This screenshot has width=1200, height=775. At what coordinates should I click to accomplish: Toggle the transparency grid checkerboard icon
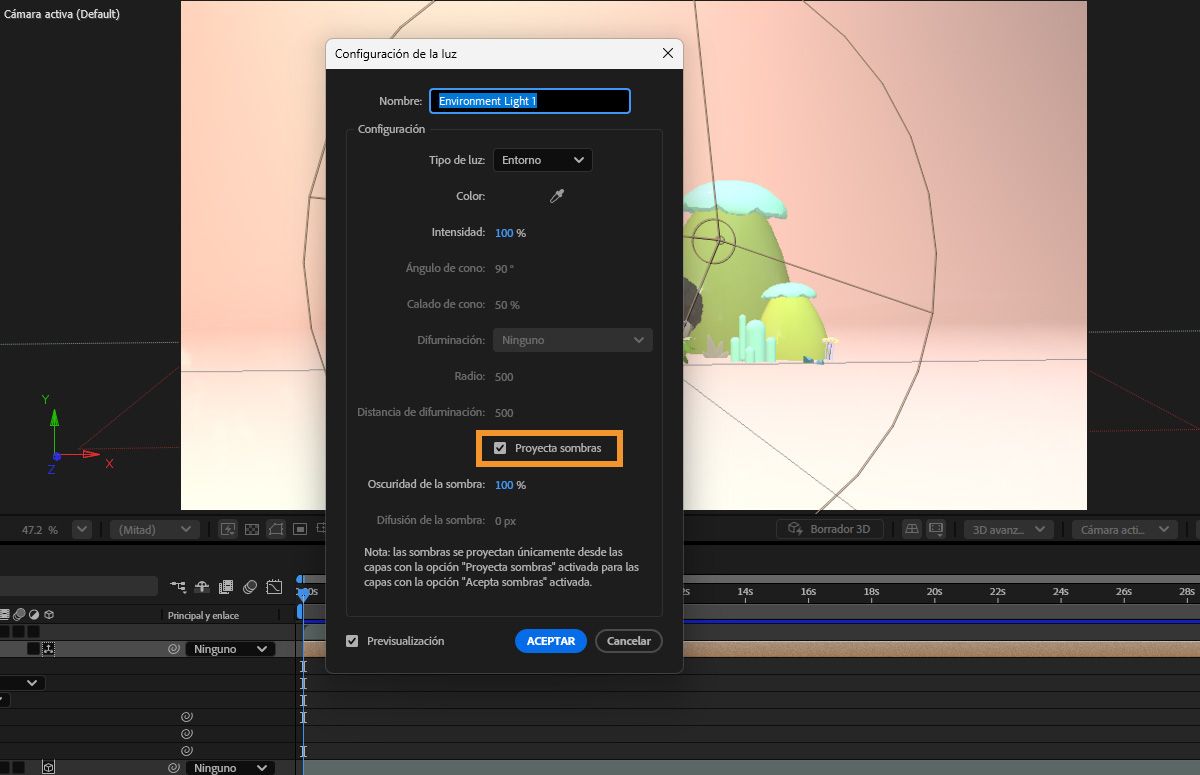point(251,528)
